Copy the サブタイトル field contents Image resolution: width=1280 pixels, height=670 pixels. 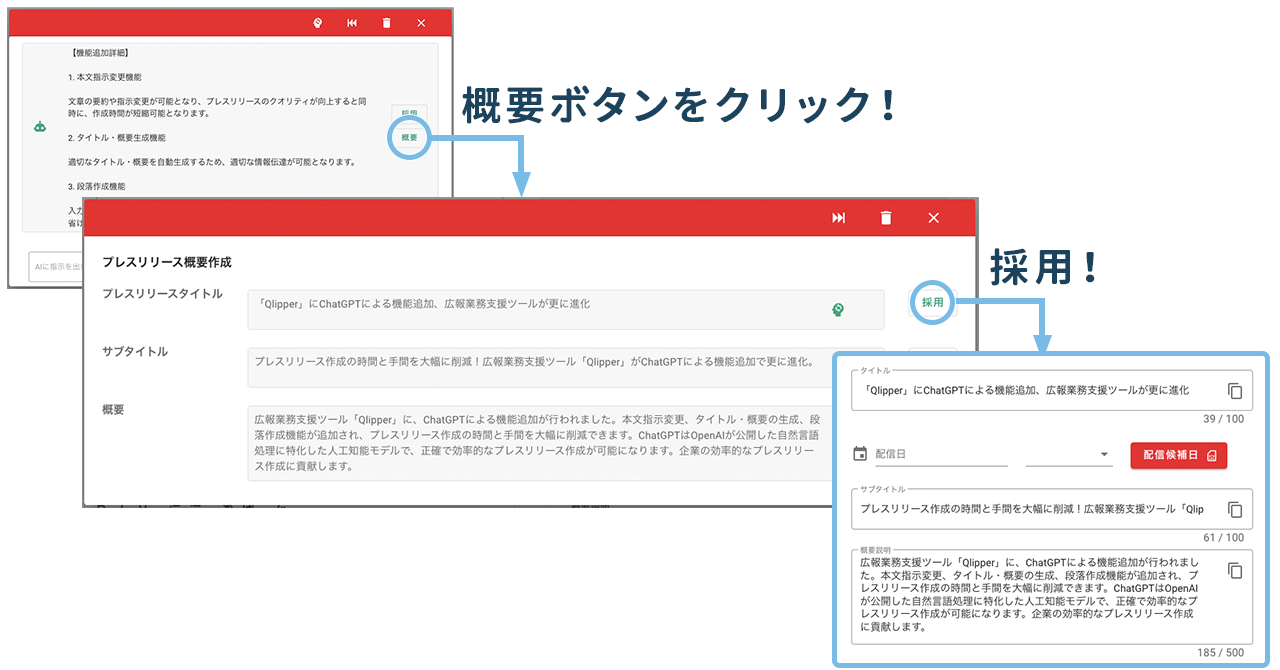[x=1235, y=509]
